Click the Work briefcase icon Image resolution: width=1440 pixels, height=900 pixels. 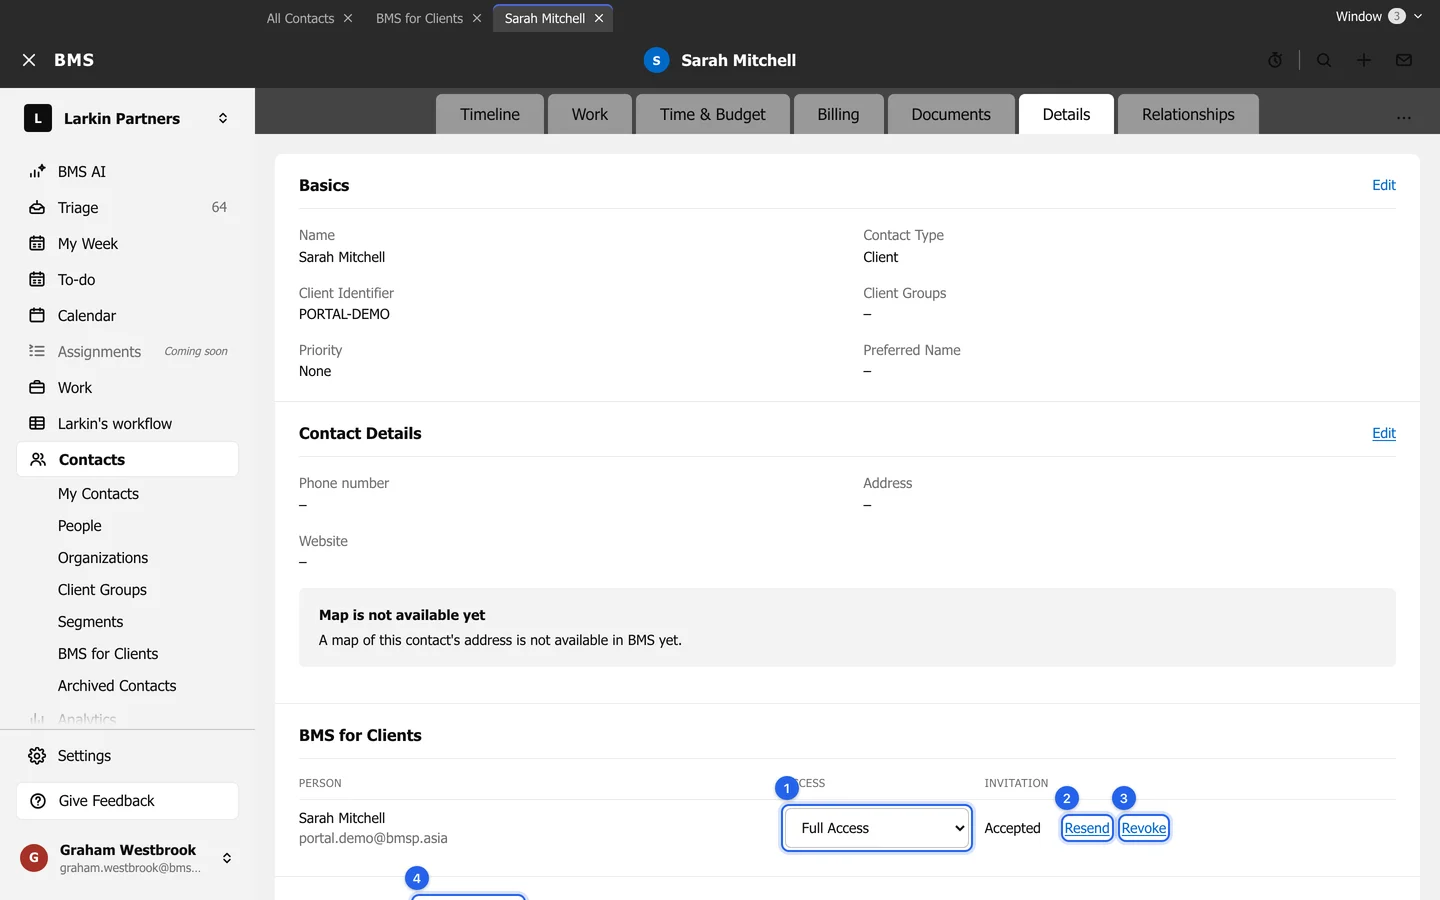pyautogui.click(x=37, y=387)
